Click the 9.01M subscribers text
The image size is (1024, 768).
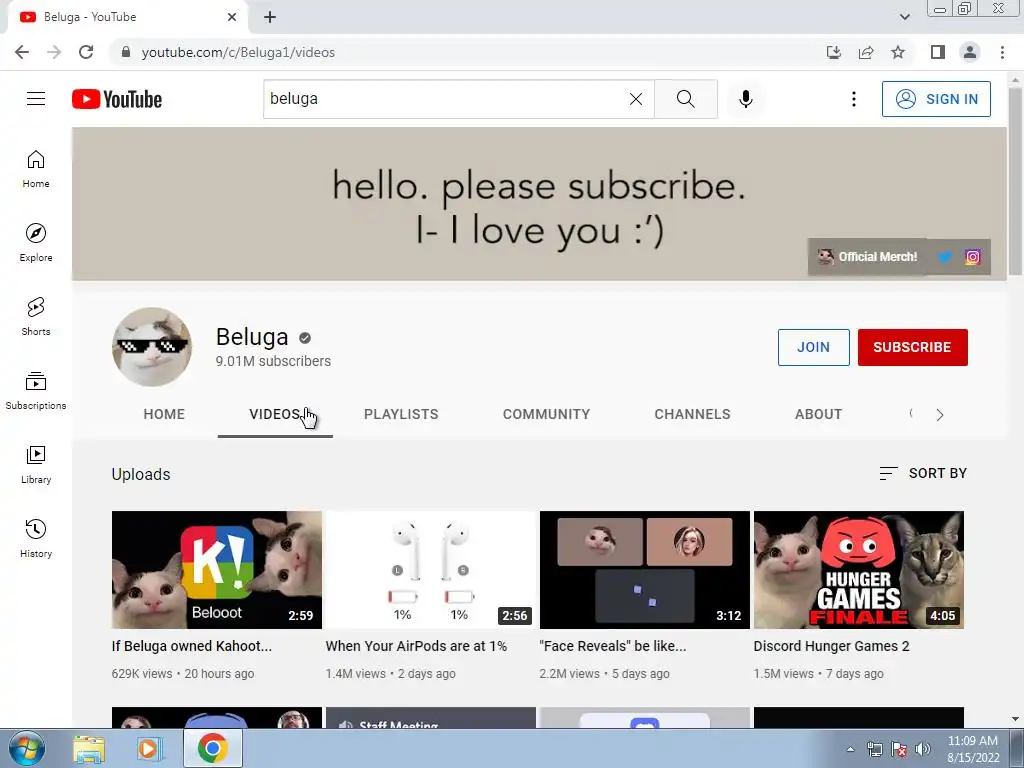point(273,361)
